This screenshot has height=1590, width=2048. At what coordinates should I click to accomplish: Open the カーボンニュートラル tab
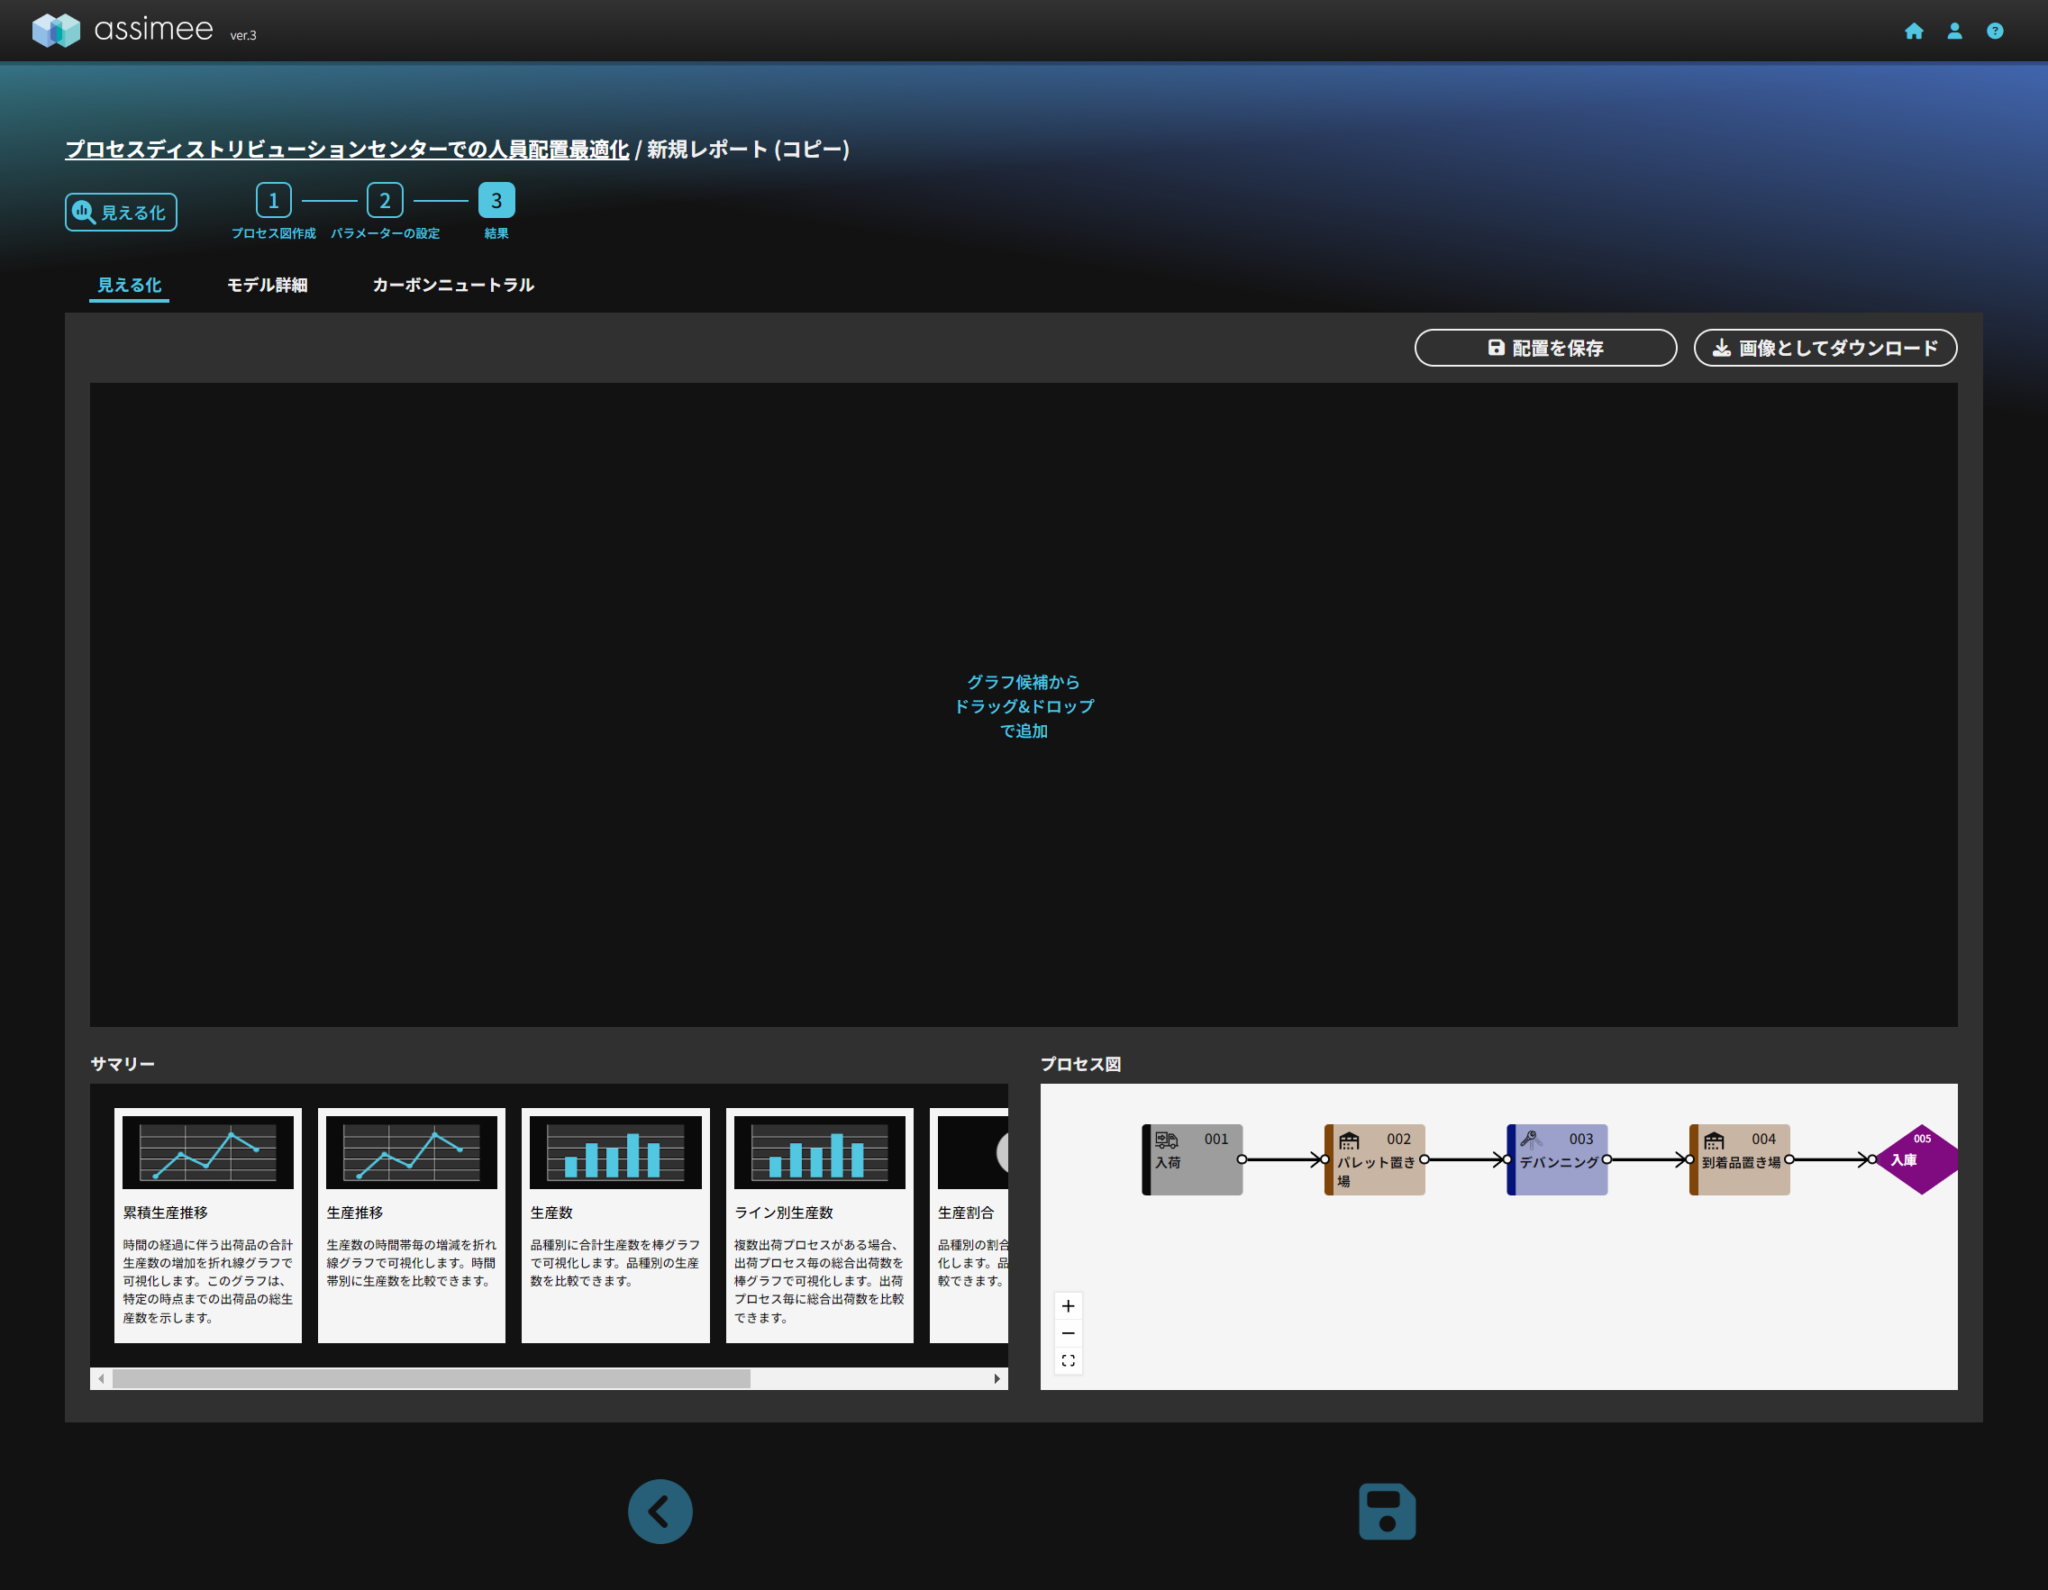click(453, 285)
